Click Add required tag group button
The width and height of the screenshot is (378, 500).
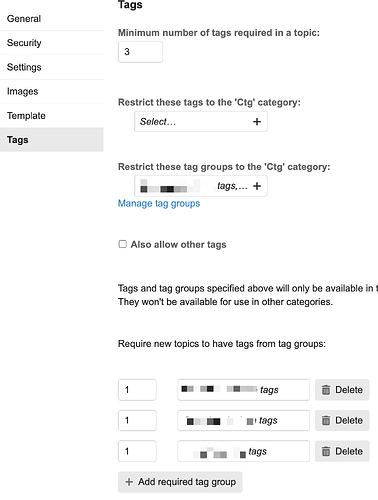[x=180, y=482]
